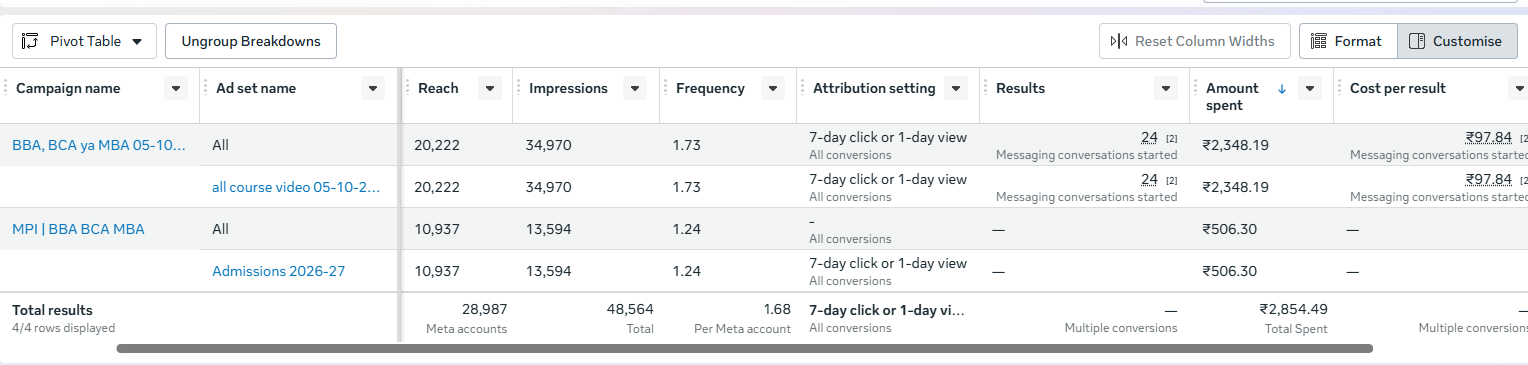Screen dimensions: 1528x365
Task: Open Attribution setting column dropdown arrow
Action: point(956,89)
